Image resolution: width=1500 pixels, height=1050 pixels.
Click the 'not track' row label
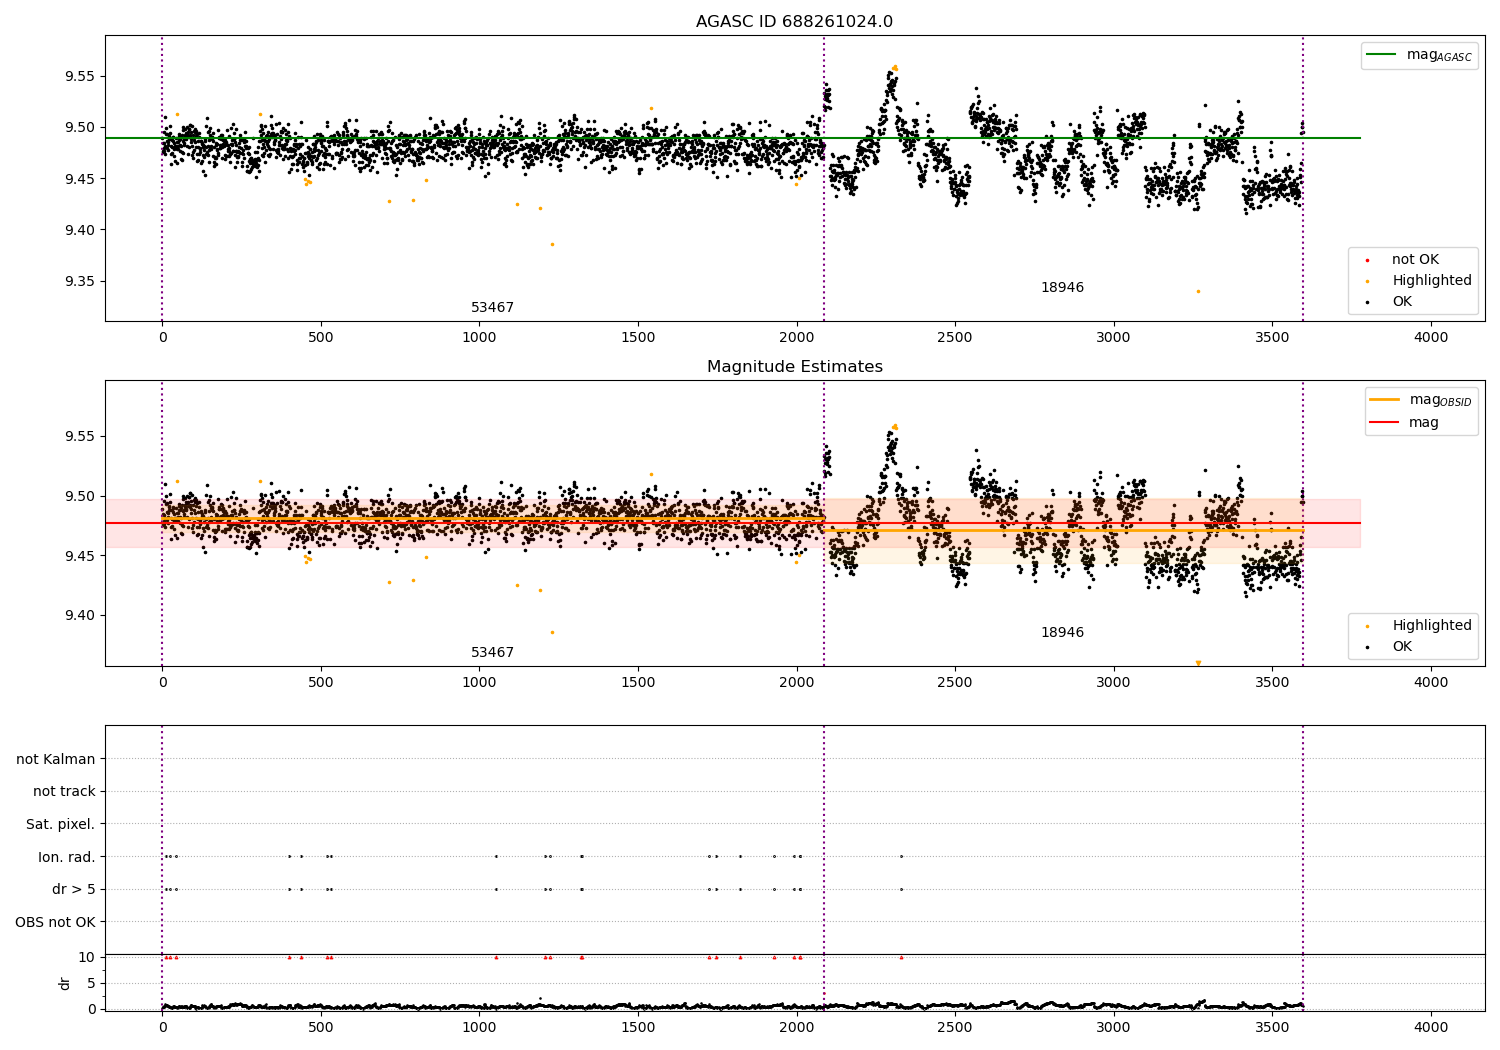(64, 792)
